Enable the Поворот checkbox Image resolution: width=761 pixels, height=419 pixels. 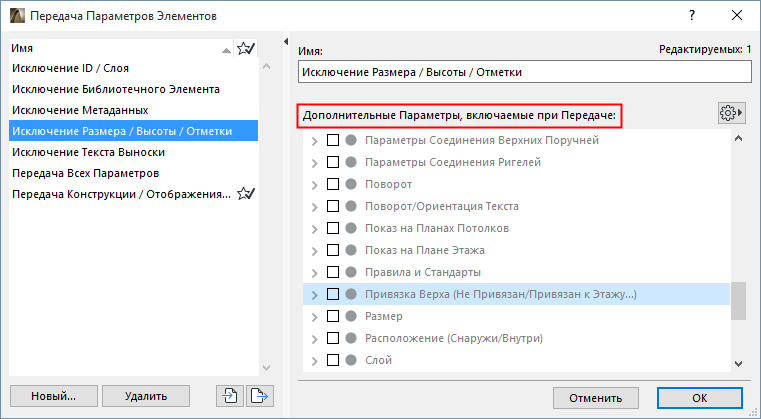coord(333,185)
